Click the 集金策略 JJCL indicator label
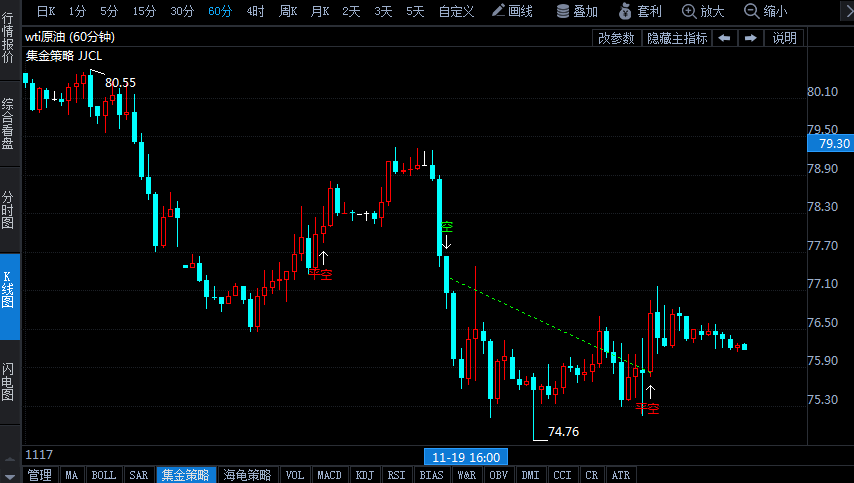This screenshot has width=854, height=483. pos(64,56)
